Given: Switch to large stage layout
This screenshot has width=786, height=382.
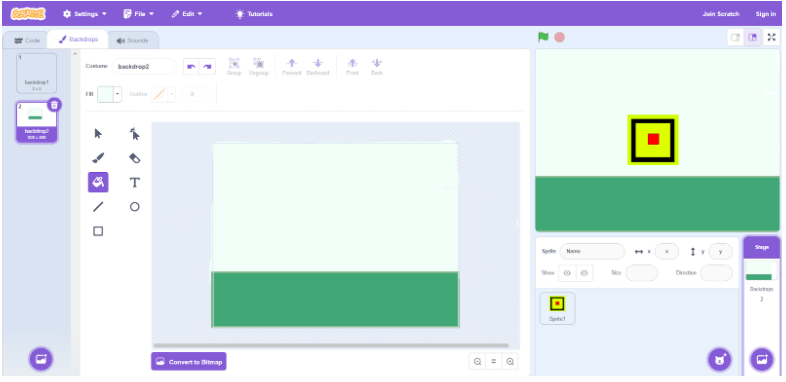Looking at the screenshot, I should click(x=752, y=38).
